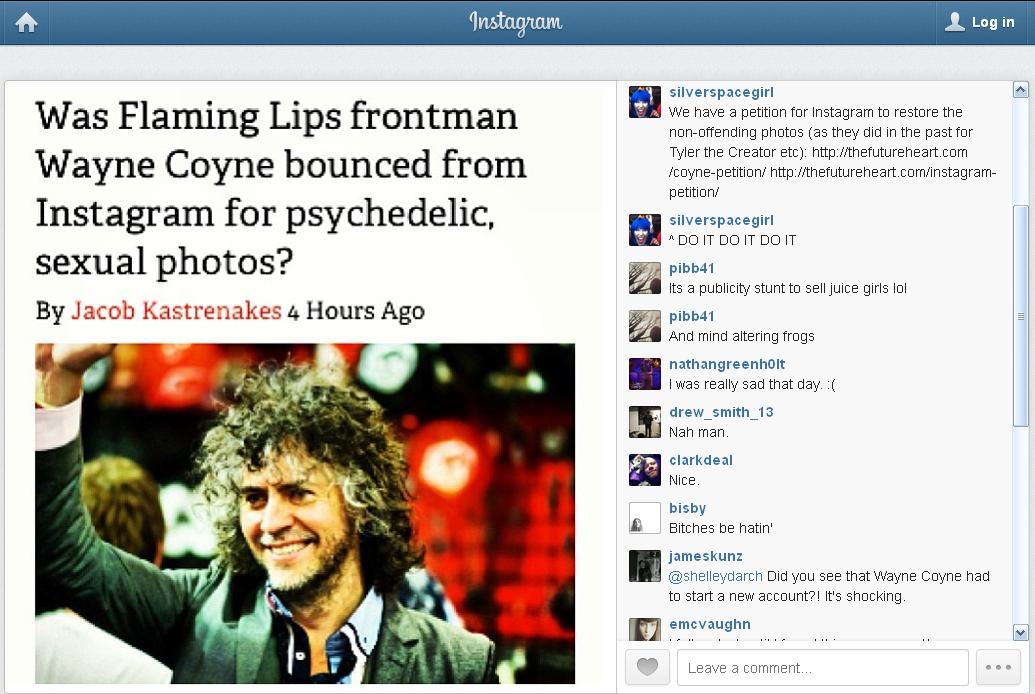The image size is (1035, 694).
Task: Click the Log in button
Action: tap(980, 22)
